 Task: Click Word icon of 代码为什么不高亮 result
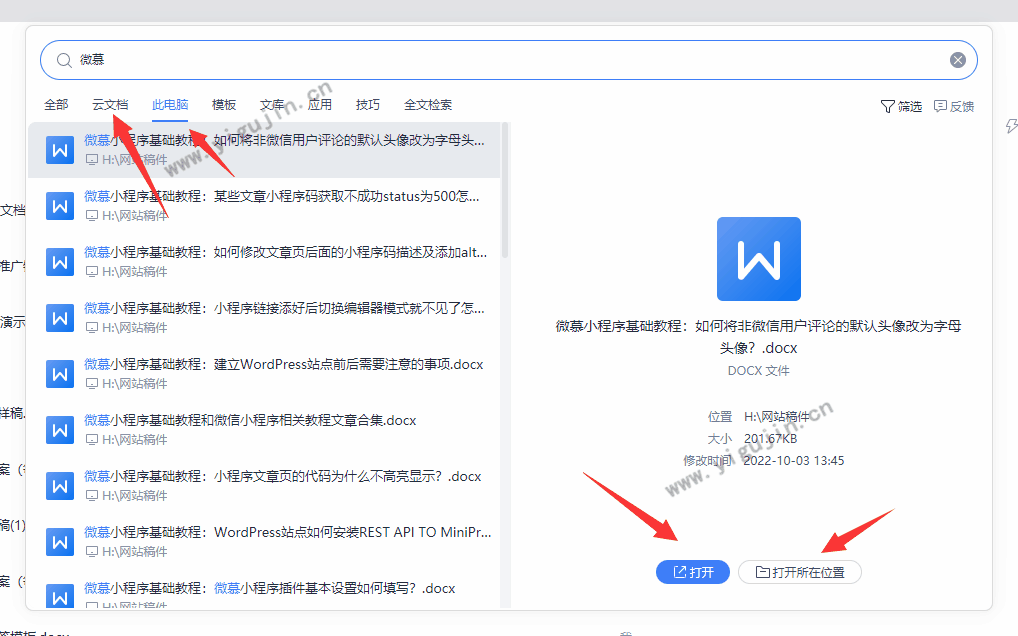pos(60,486)
